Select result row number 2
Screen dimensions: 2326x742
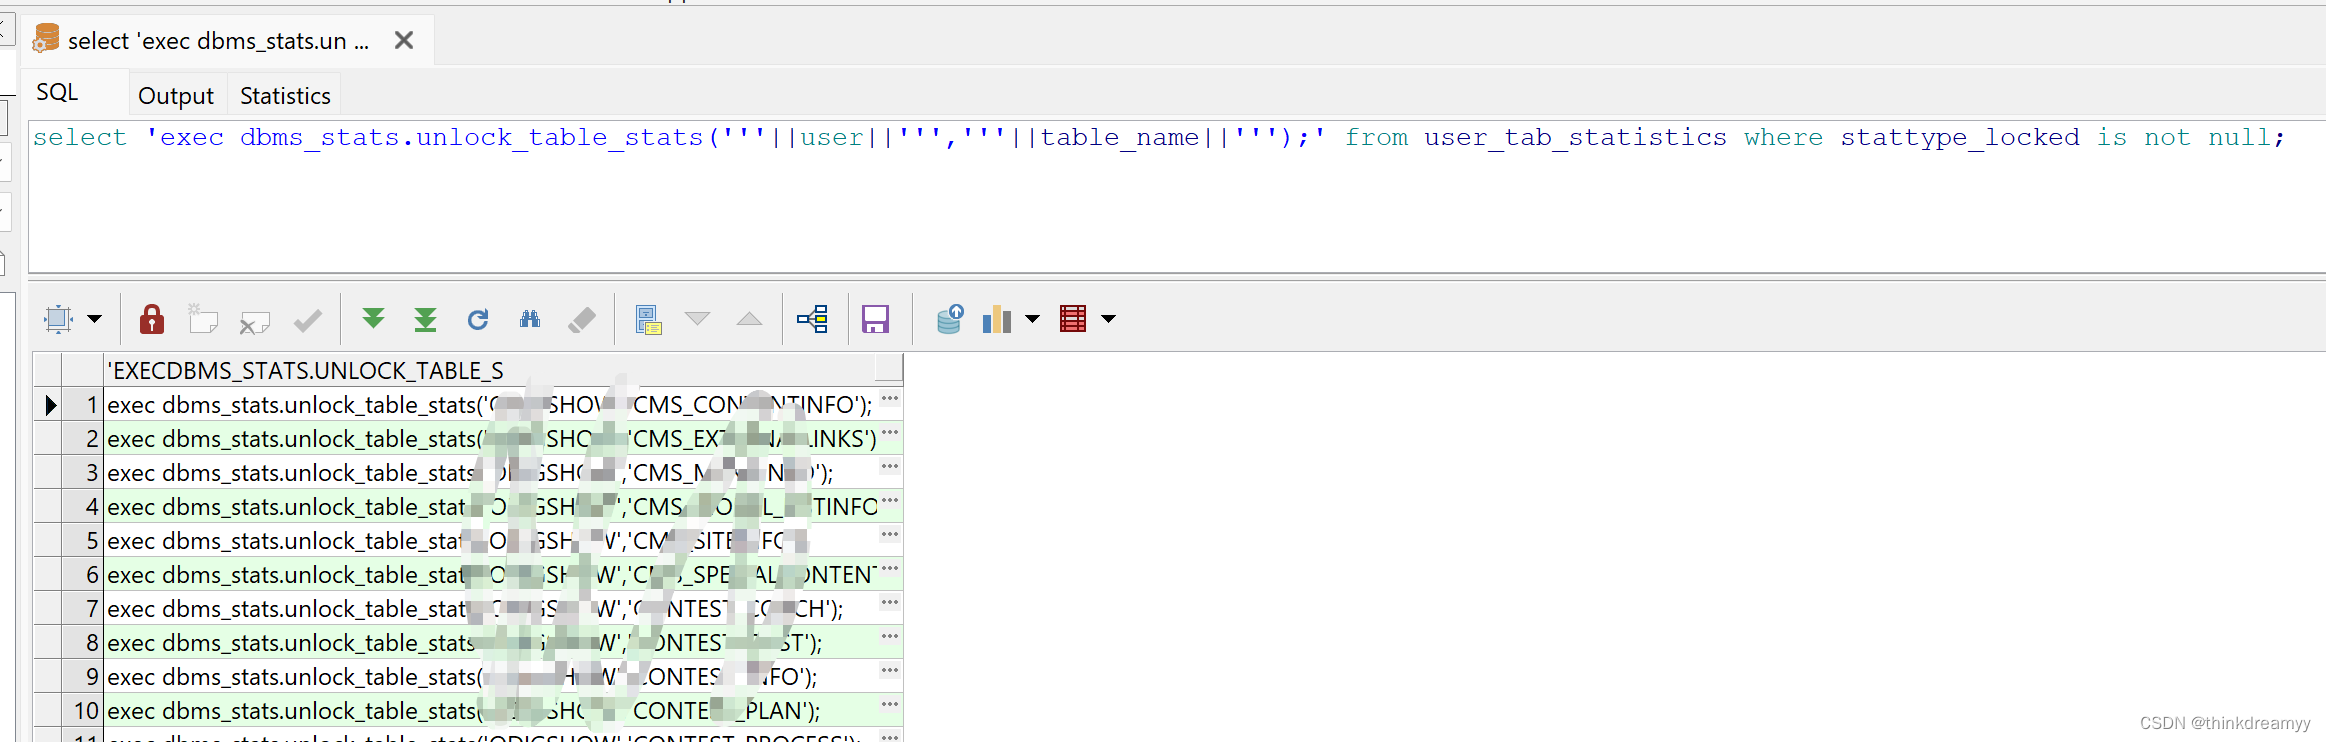(82, 439)
